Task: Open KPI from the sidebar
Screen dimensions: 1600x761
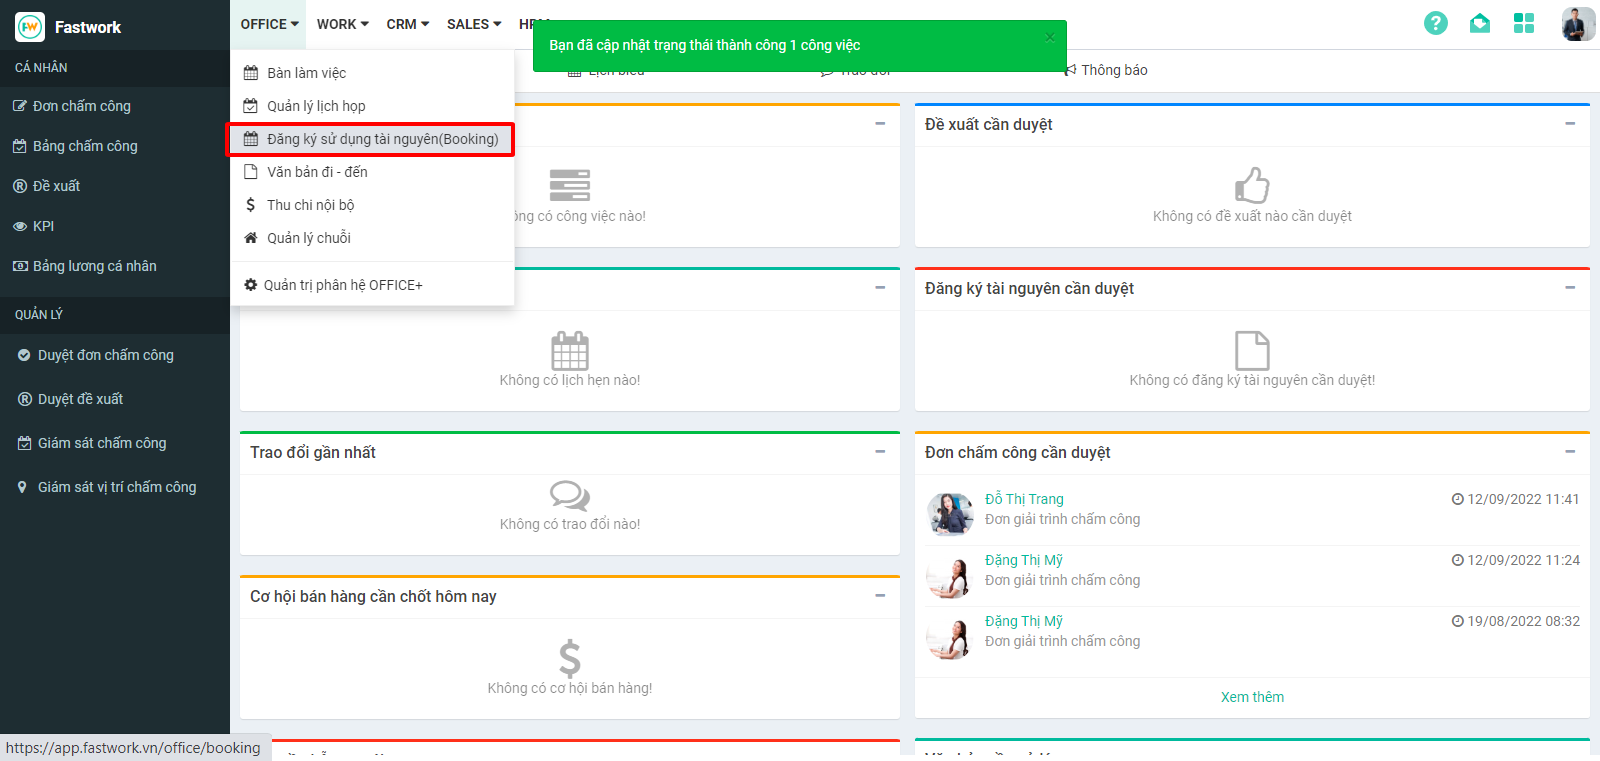Action: (43, 226)
